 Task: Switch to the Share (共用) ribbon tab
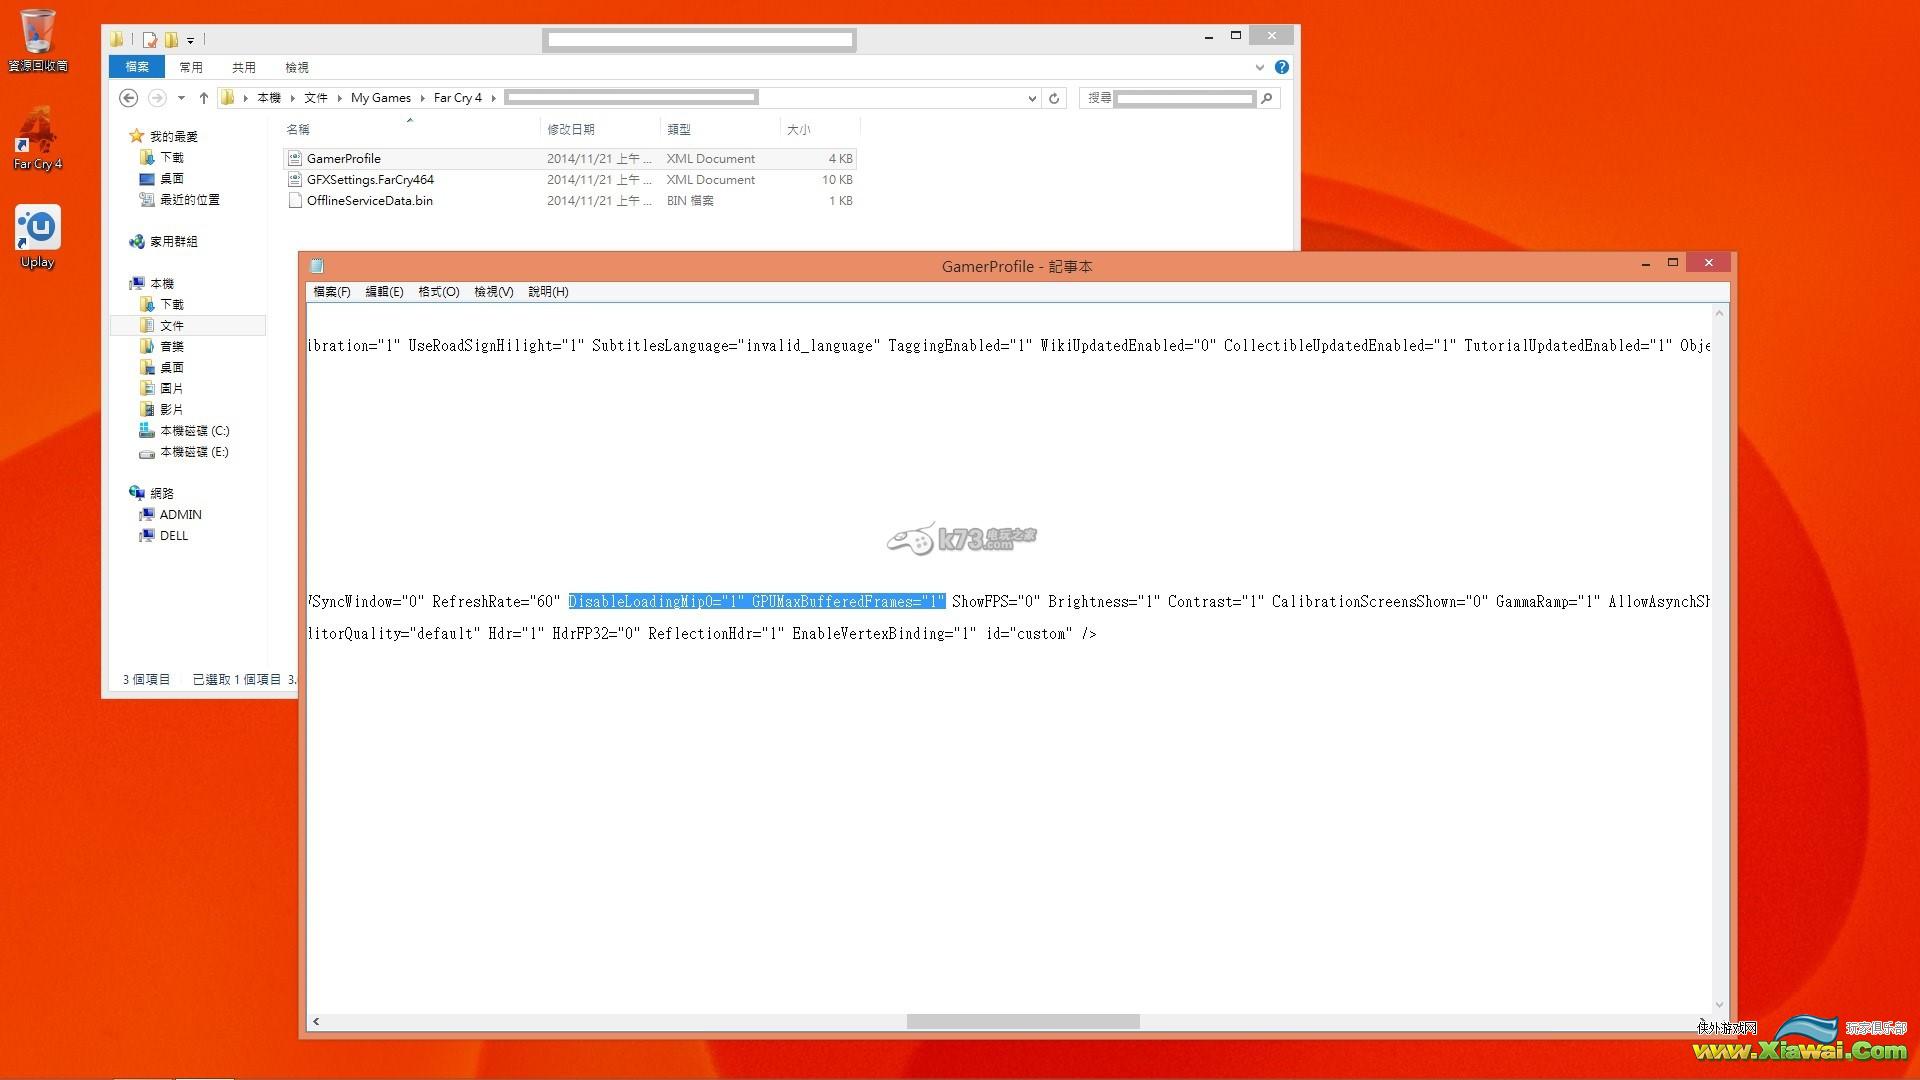click(x=244, y=67)
